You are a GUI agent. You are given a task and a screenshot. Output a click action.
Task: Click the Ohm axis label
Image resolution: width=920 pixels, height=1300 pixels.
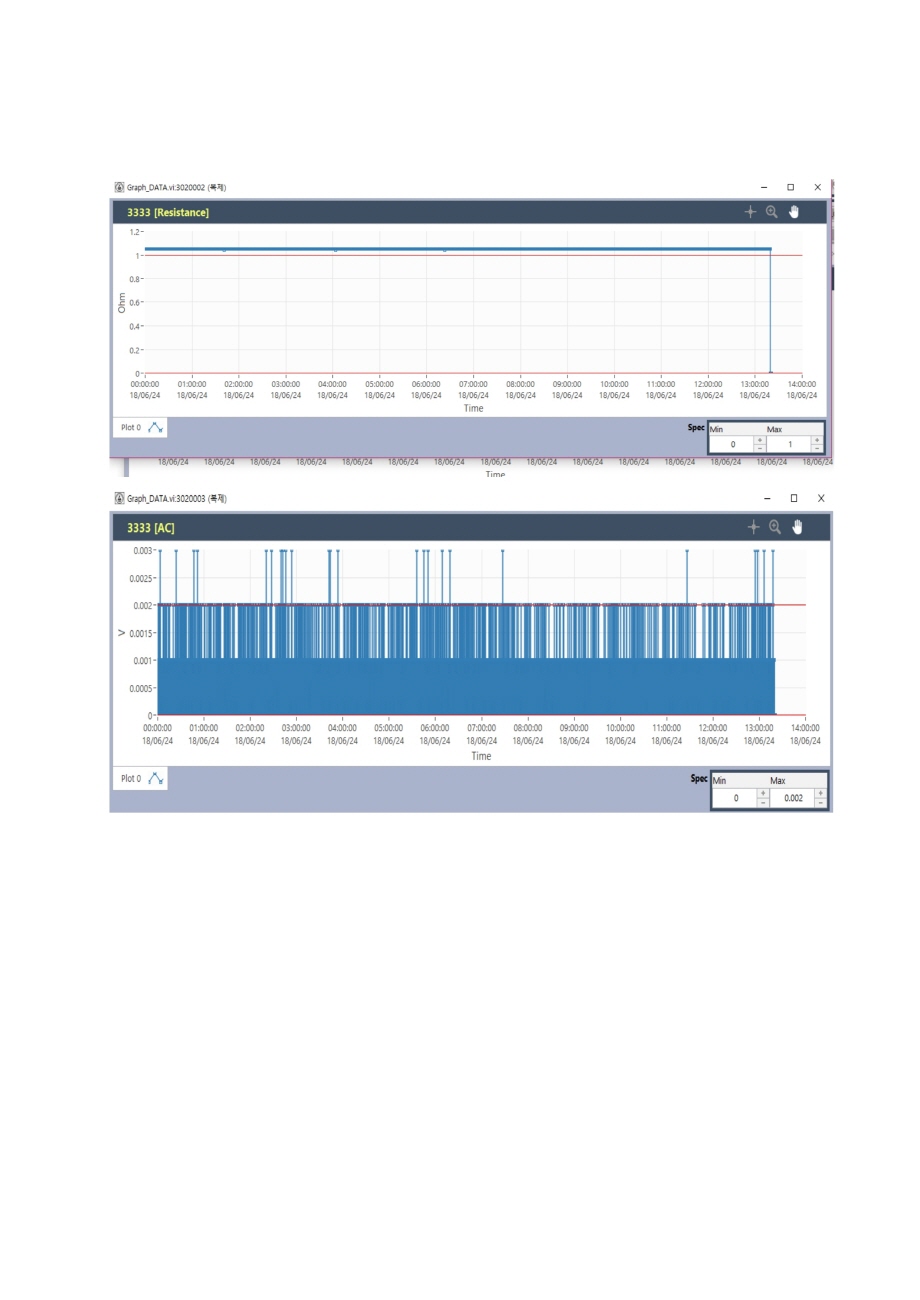click(122, 302)
